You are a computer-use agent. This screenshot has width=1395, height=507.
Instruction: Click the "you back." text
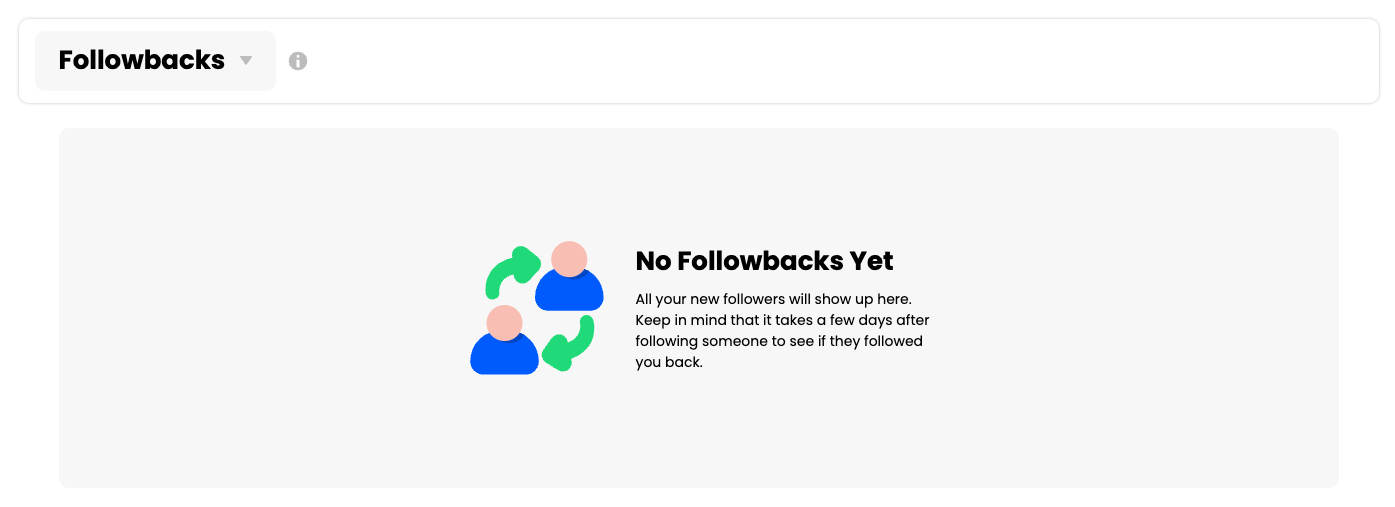pyautogui.click(x=669, y=362)
